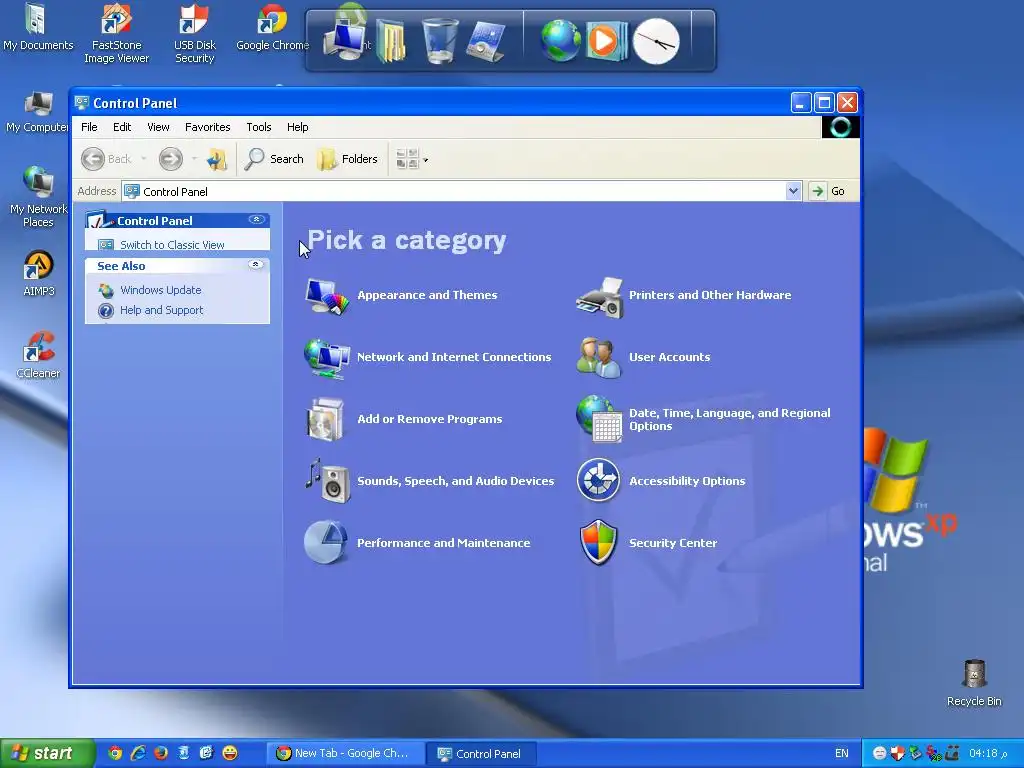
Task: Open Appearance and Themes category icon
Action: click(327, 296)
